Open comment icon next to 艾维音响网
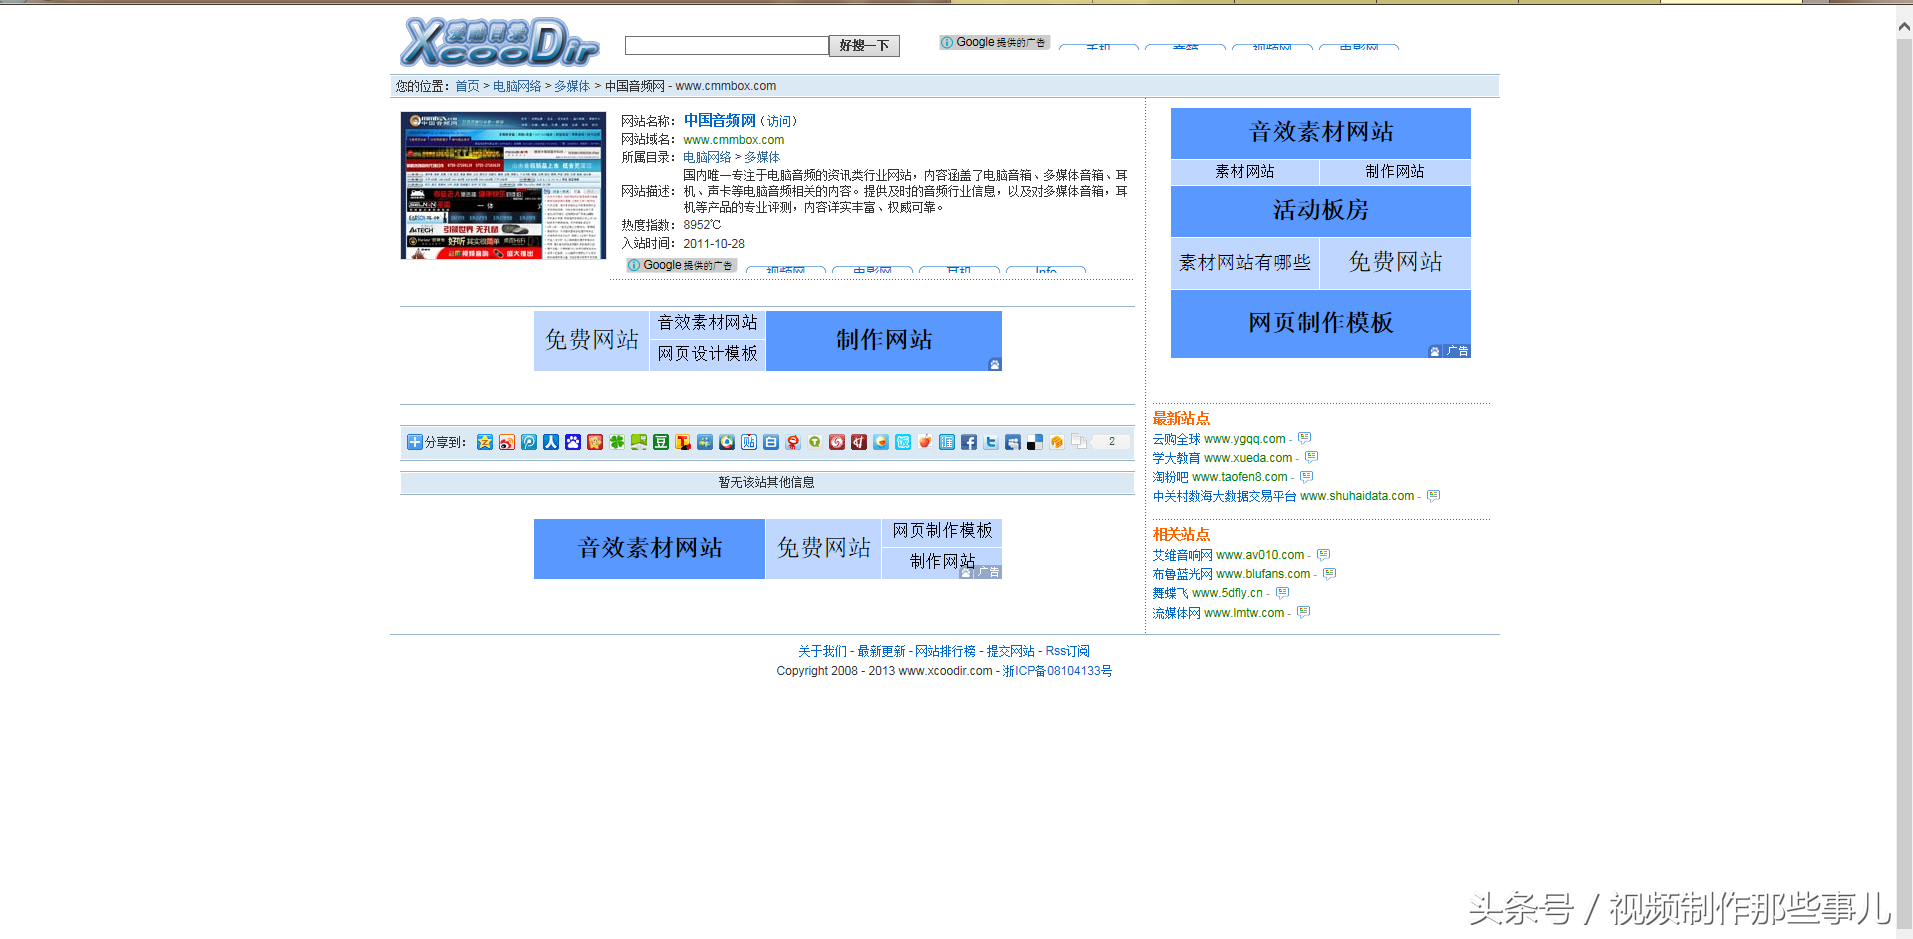The height and width of the screenshot is (939, 1913). pos(1323,554)
